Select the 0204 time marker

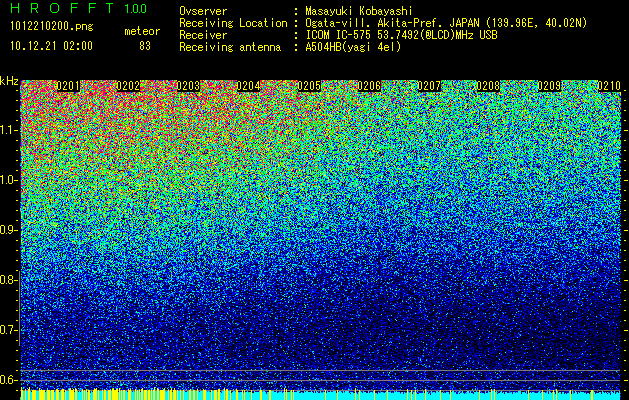click(x=248, y=86)
